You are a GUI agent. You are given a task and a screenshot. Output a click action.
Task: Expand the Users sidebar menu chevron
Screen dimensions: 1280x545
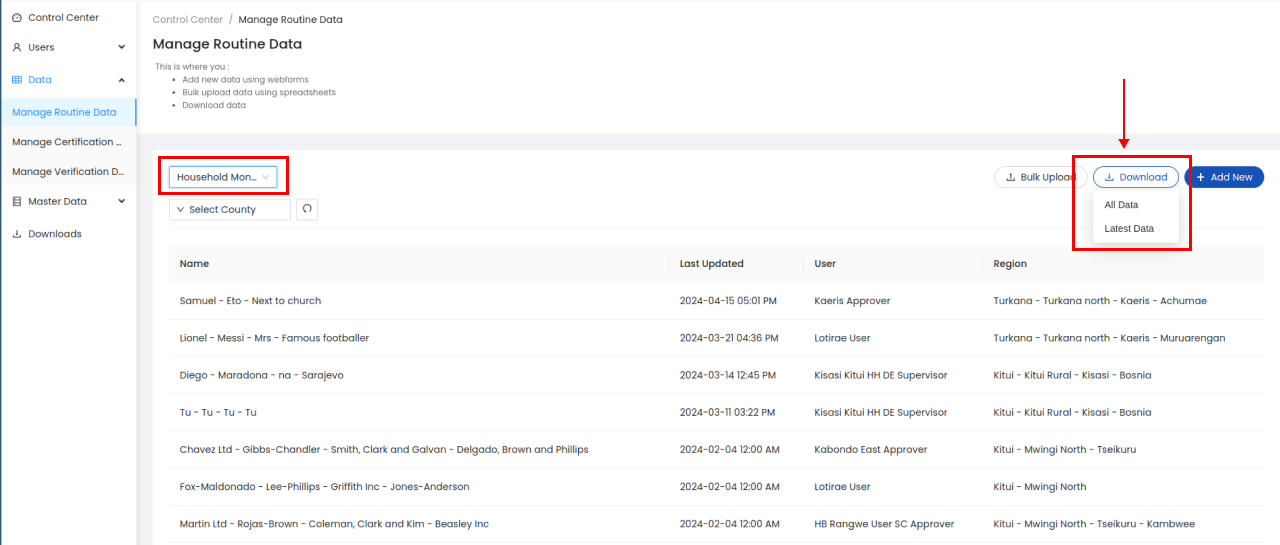(122, 48)
